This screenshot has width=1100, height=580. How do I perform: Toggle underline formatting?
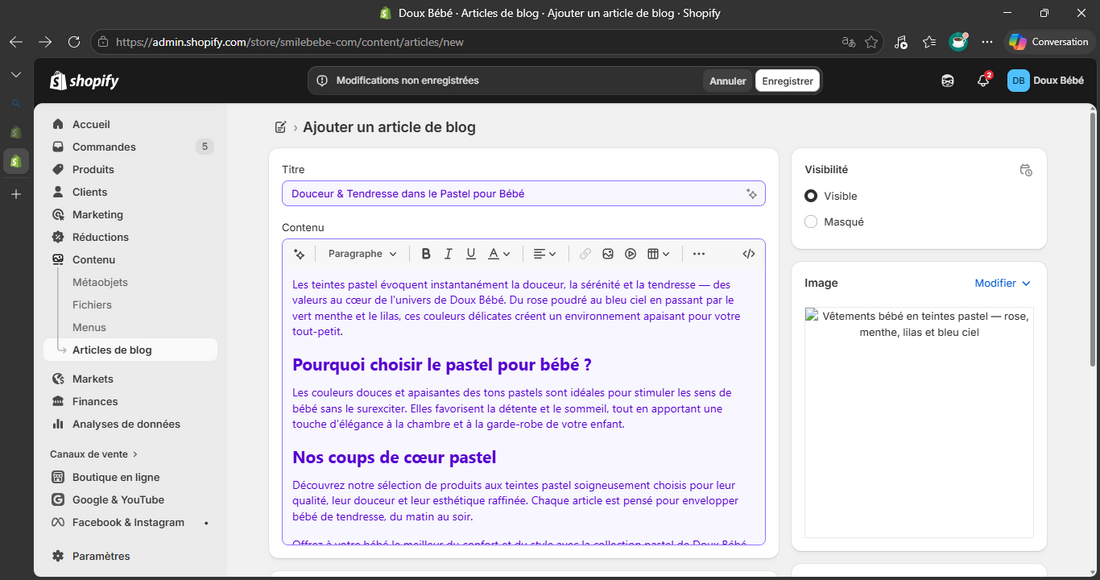pos(471,254)
